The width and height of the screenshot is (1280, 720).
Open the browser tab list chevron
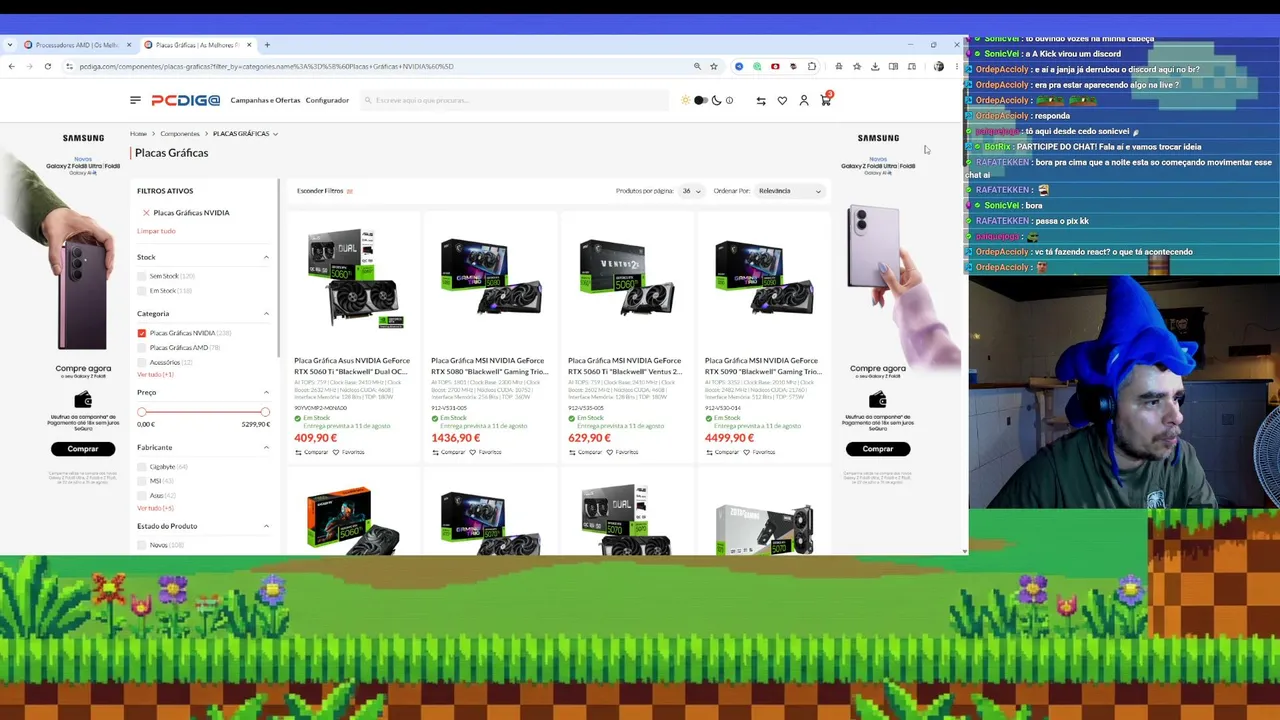pos(10,45)
